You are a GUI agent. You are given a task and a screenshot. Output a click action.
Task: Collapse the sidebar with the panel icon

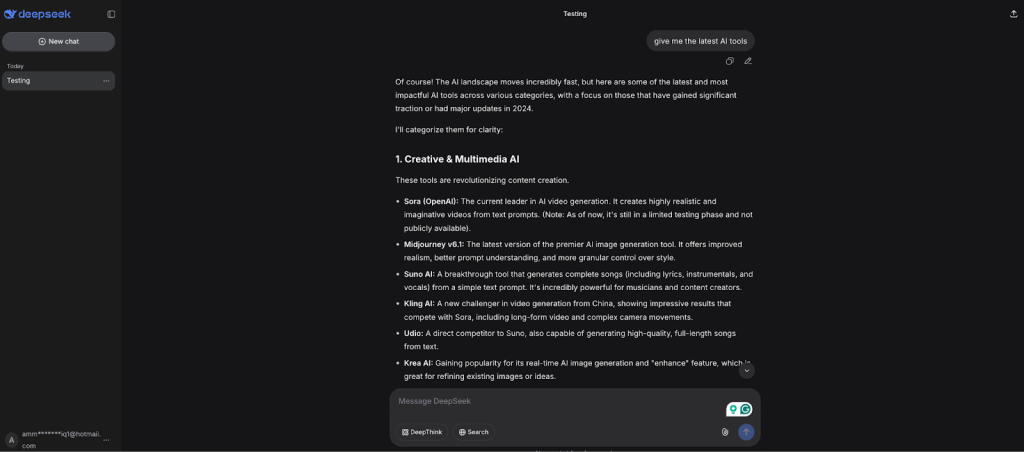(x=111, y=14)
